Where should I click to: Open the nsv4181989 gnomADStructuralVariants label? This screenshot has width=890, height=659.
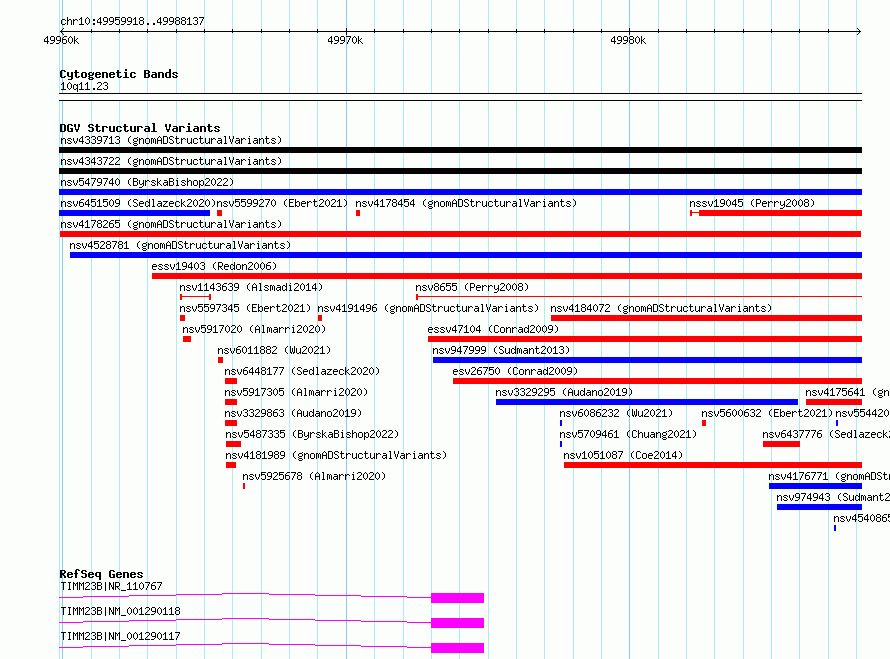(336, 455)
